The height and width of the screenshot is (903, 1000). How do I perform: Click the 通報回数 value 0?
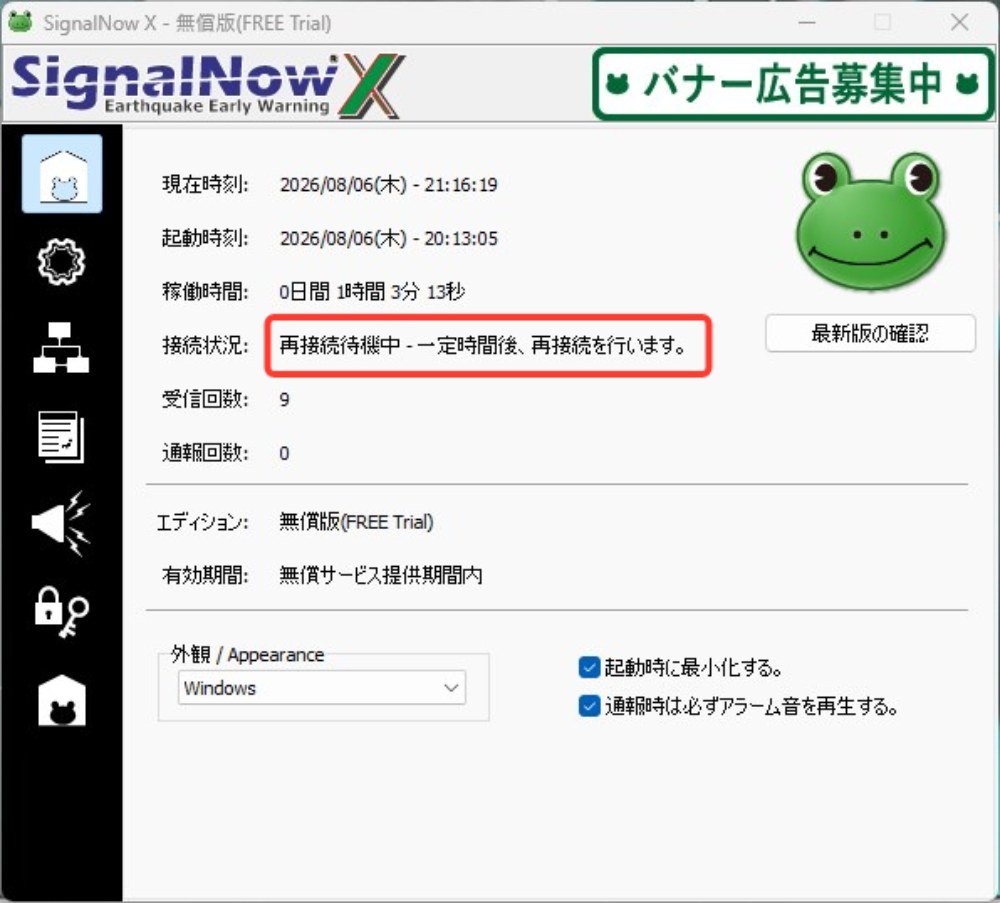point(284,453)
